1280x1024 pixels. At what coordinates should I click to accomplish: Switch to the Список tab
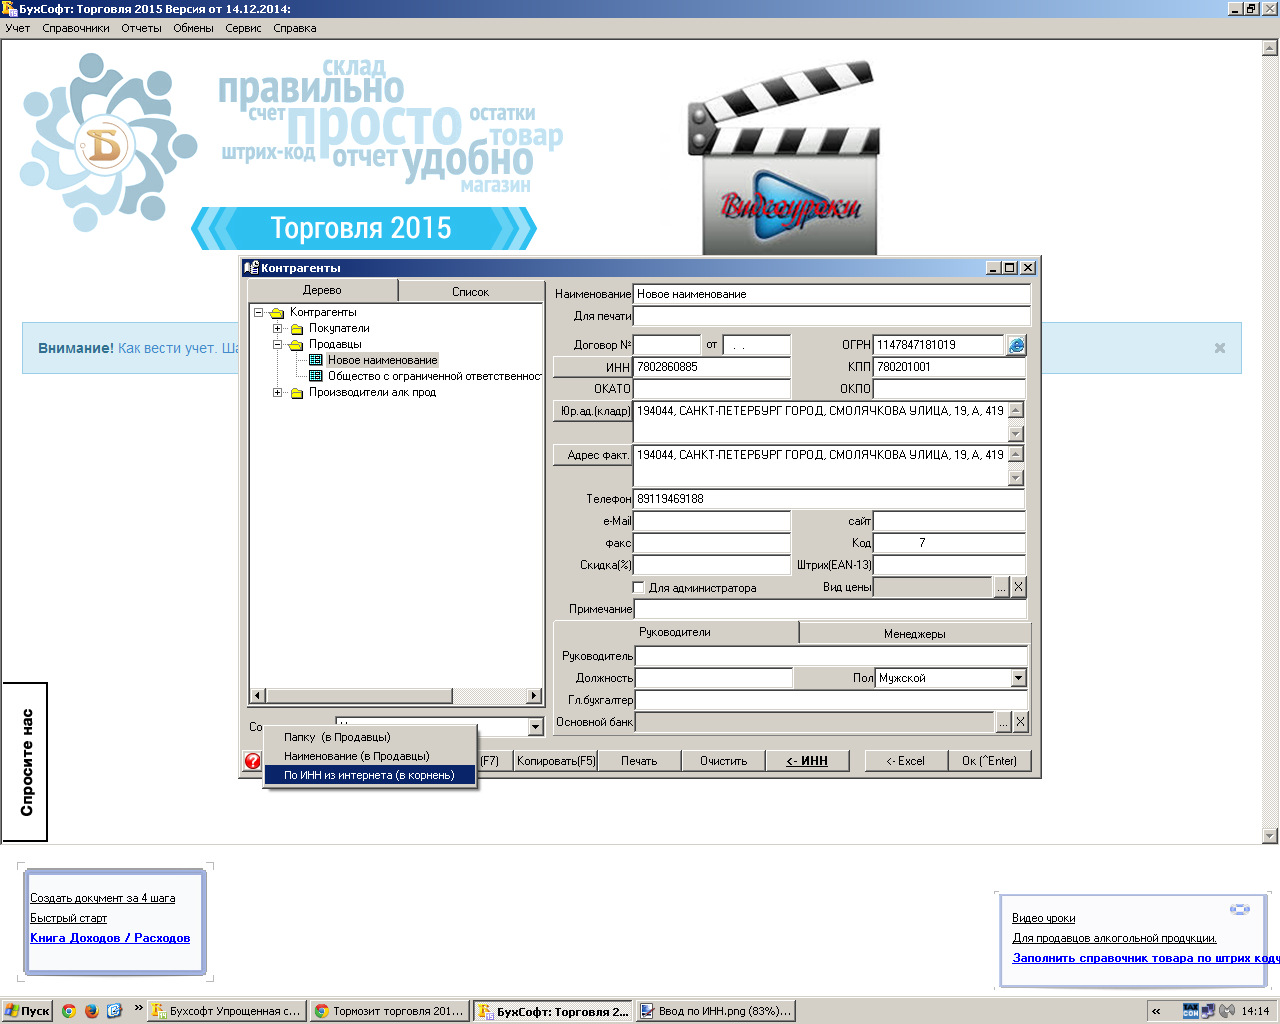tap(470, 292)
